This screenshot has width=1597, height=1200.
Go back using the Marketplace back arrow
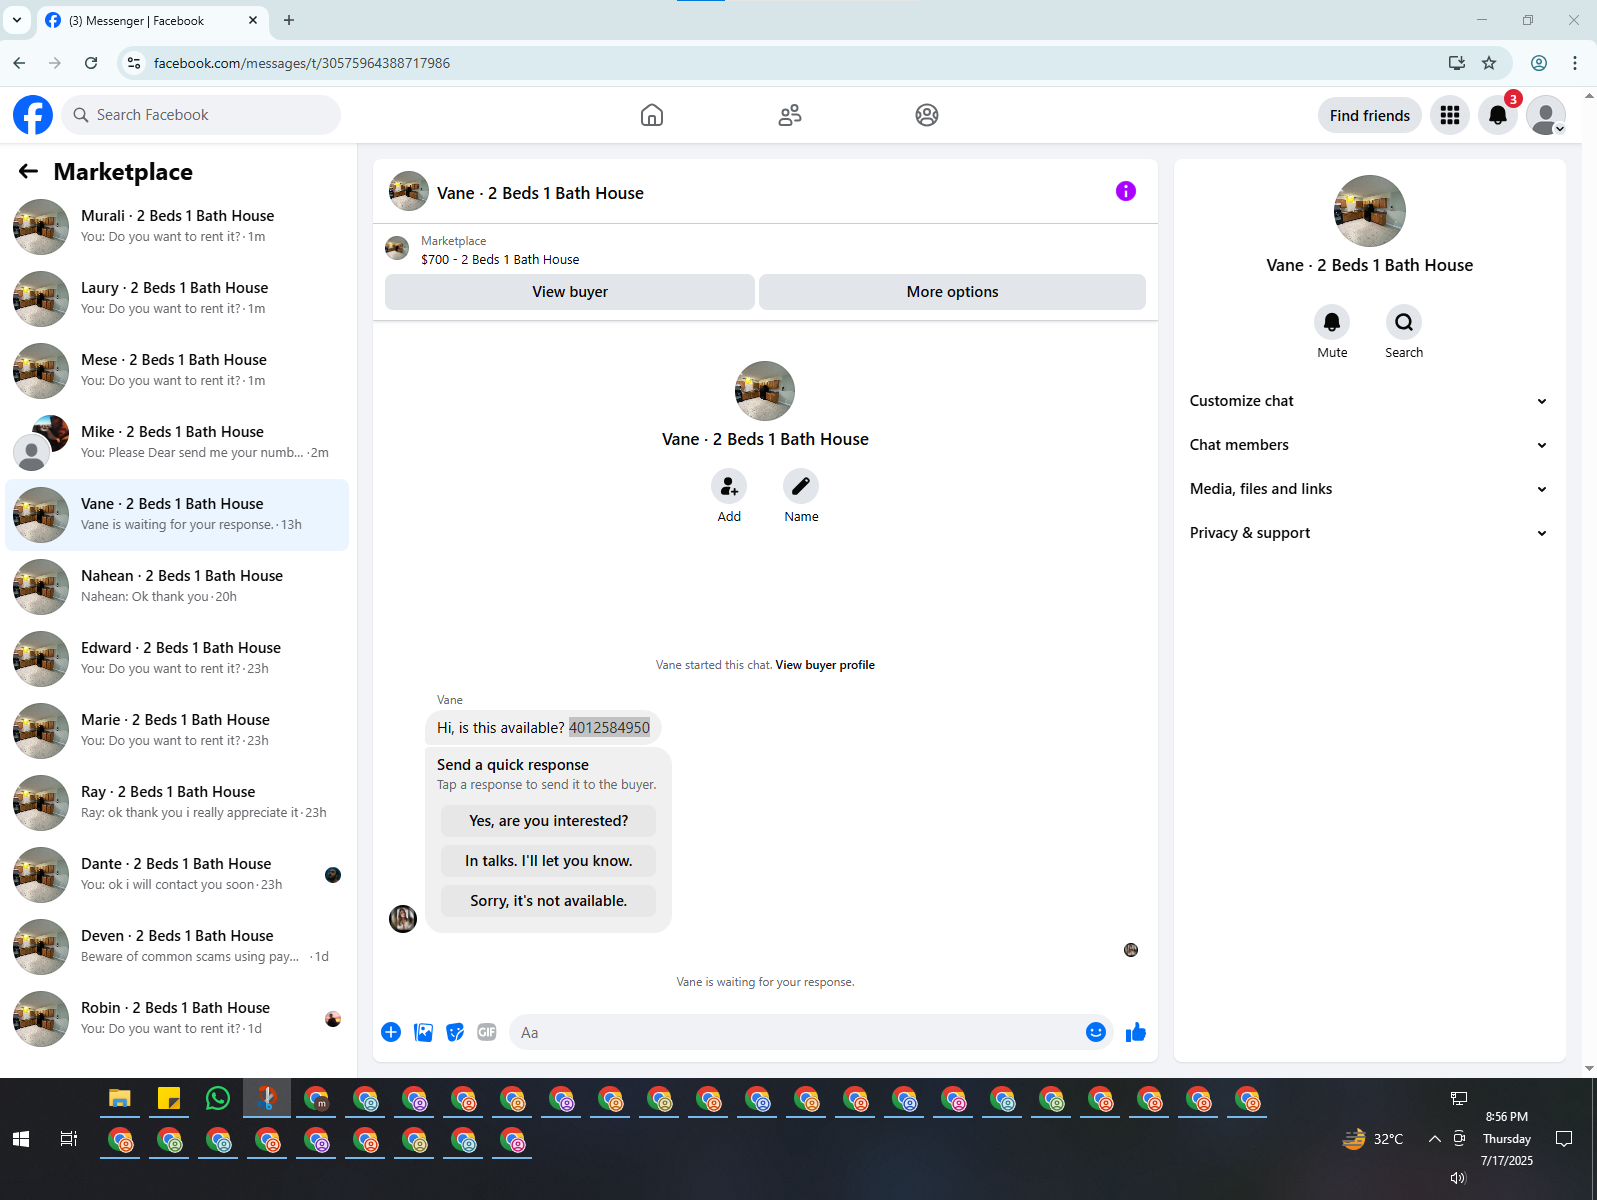click(28, 171)
